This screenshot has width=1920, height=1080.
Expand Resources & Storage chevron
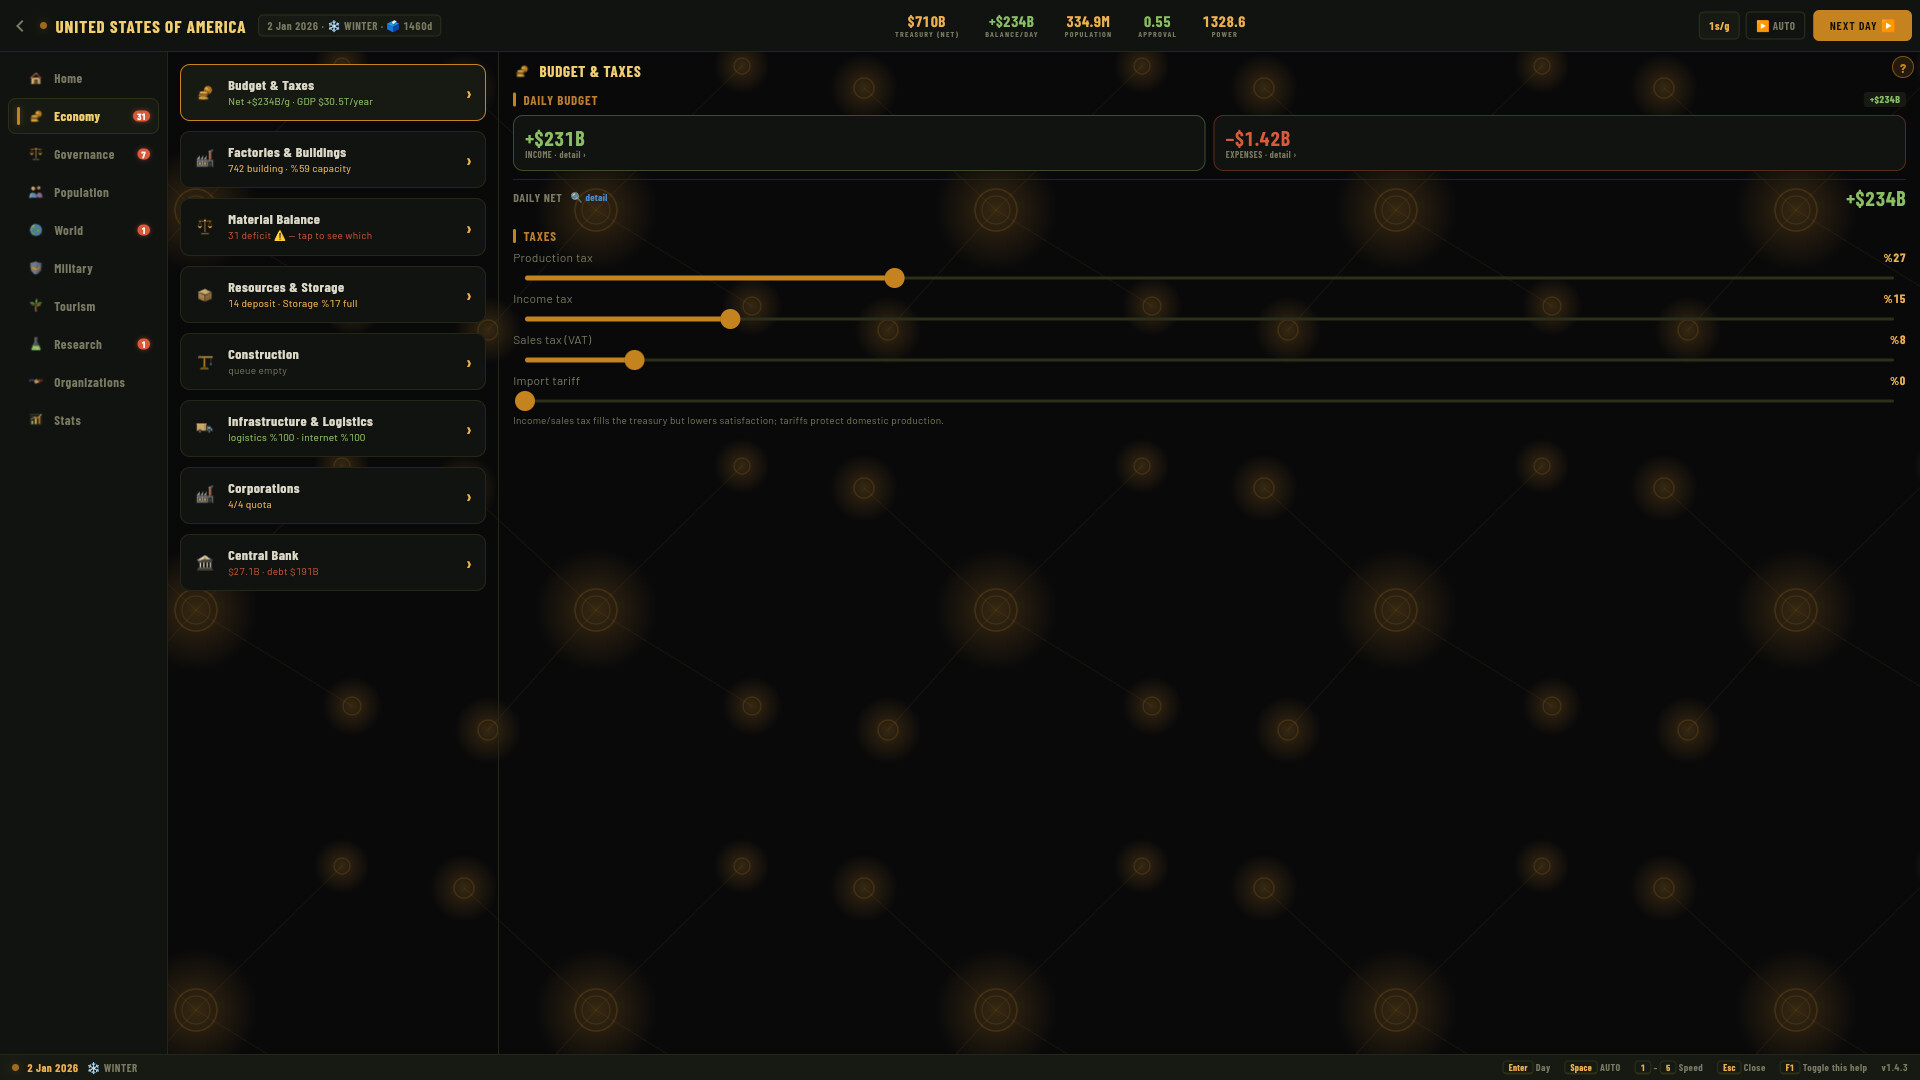(469, 296)
